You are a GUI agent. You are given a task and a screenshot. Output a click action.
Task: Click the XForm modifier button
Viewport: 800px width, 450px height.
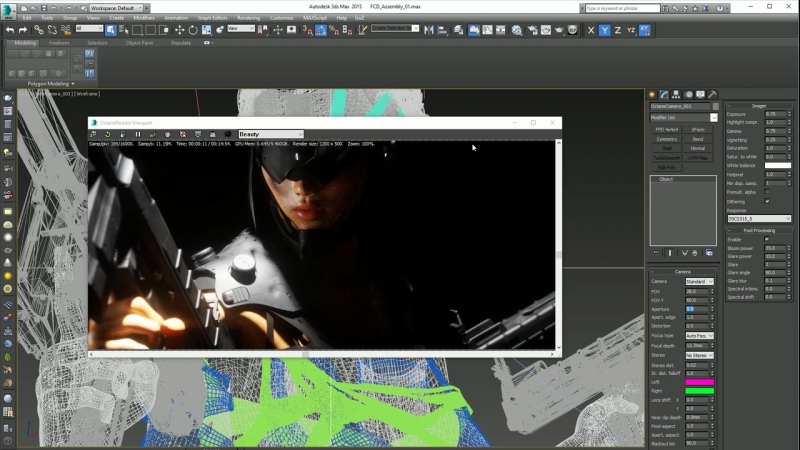click(x=698, y=130)
